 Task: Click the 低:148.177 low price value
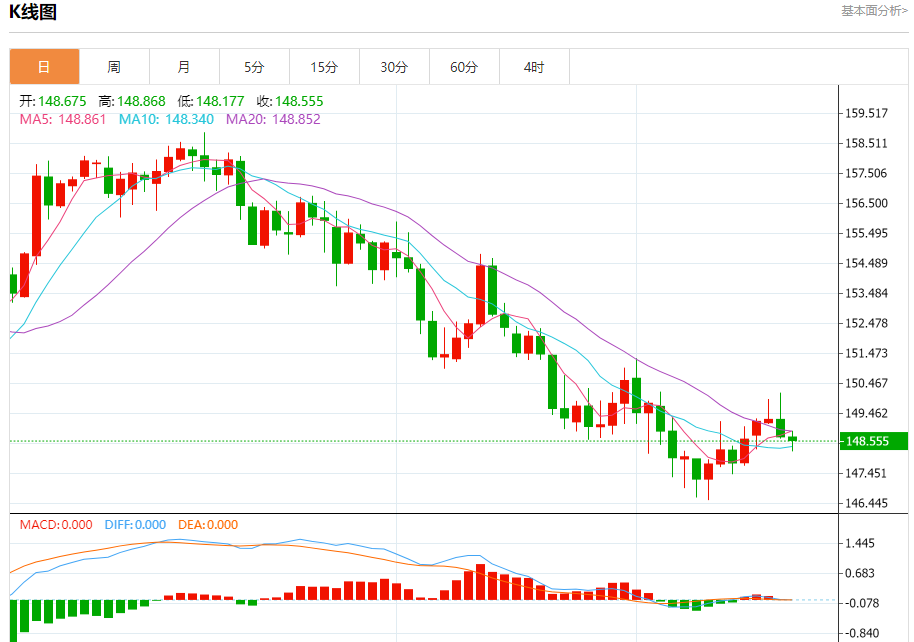(211, 101)
